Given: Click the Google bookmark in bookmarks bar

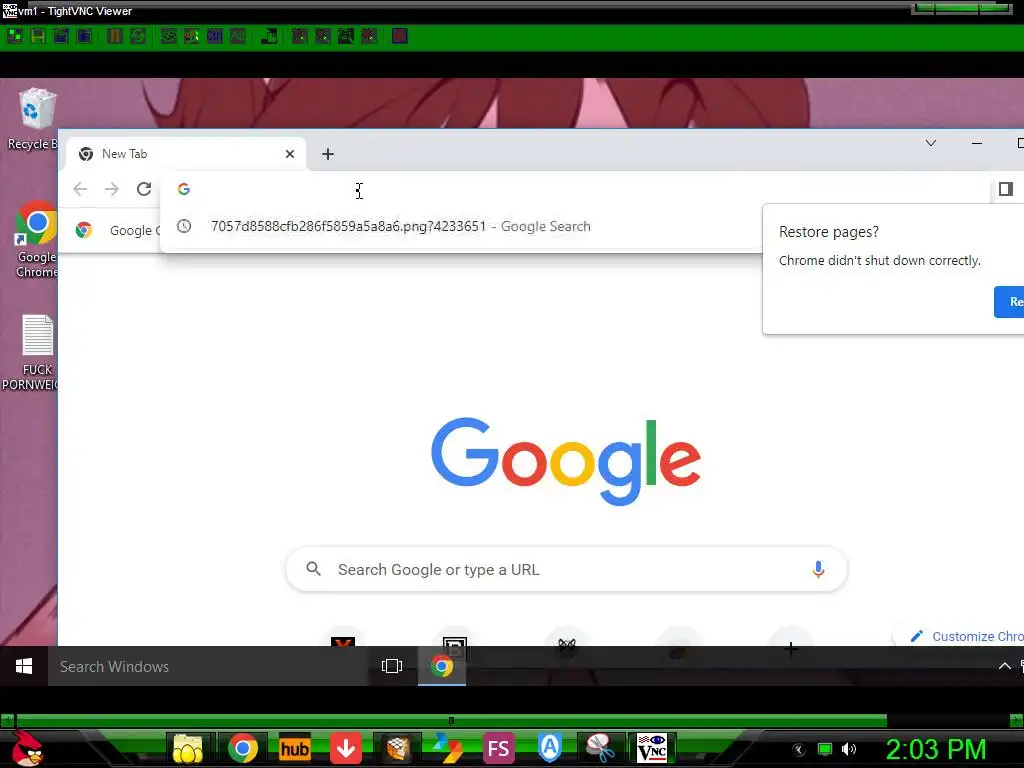Looking at the screenshot, I should [x=116, y=231].
